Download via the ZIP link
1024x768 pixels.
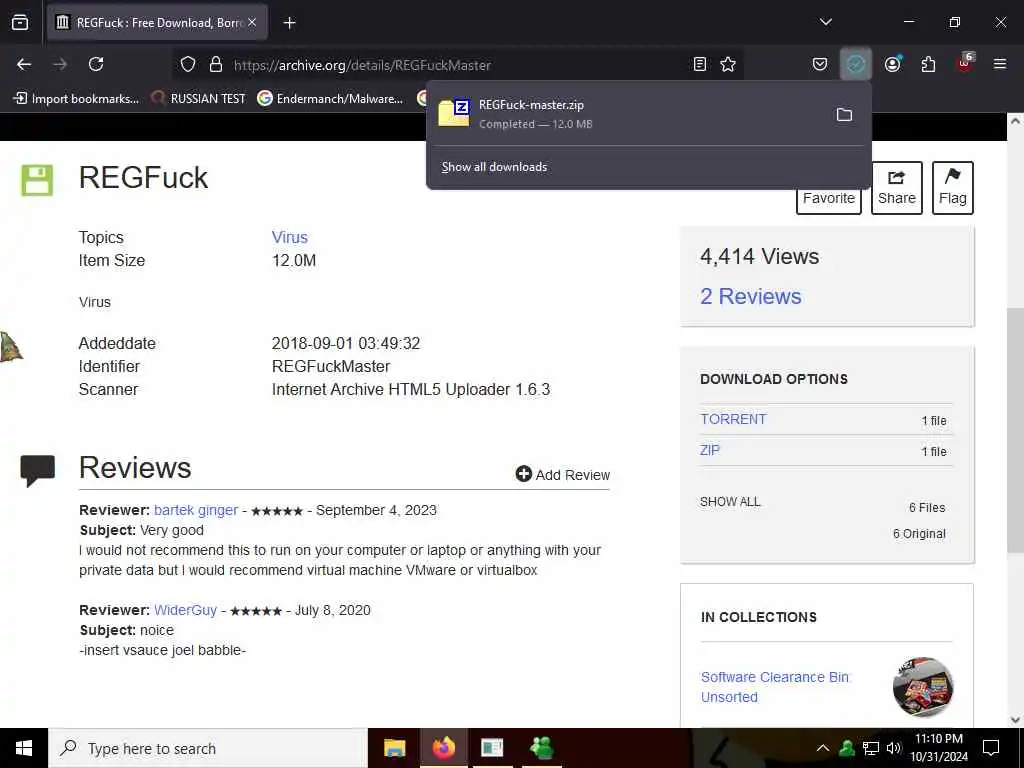point(710,450)
